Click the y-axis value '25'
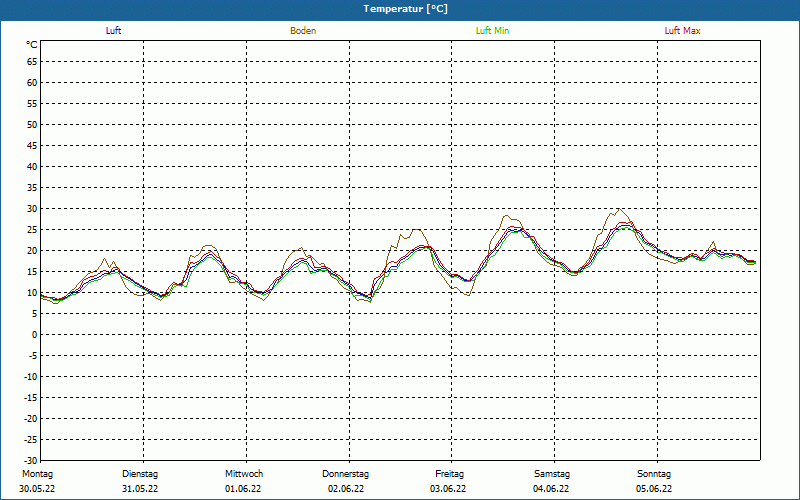The width and height of the screenshot is (800, 500). (x=32, y=230)
